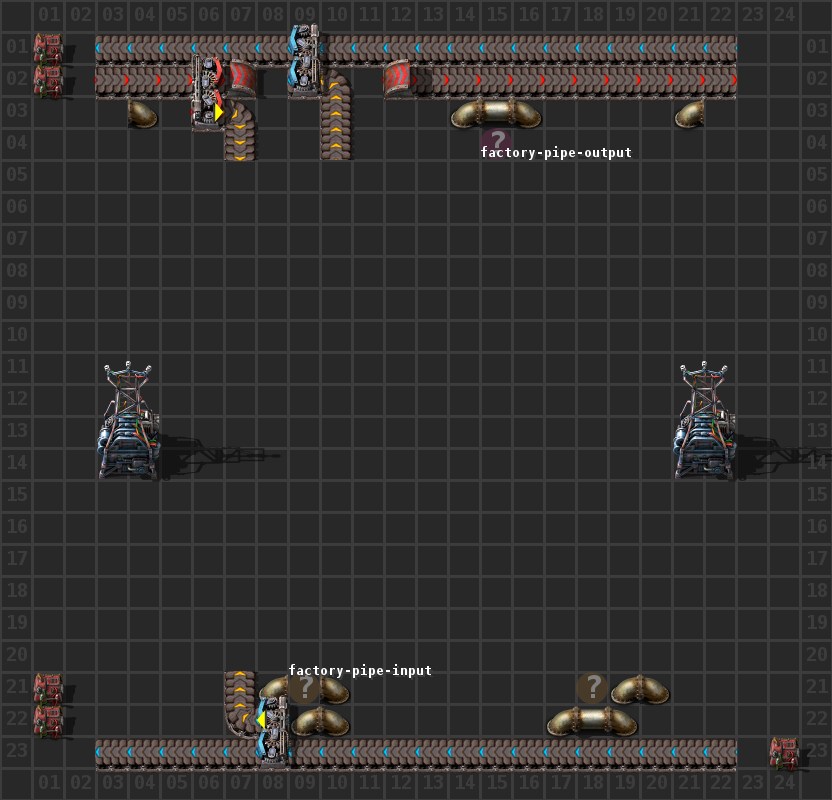Select the blue fast inserter on the top belt
Screen dimensions: 832x800
[298, 60]
